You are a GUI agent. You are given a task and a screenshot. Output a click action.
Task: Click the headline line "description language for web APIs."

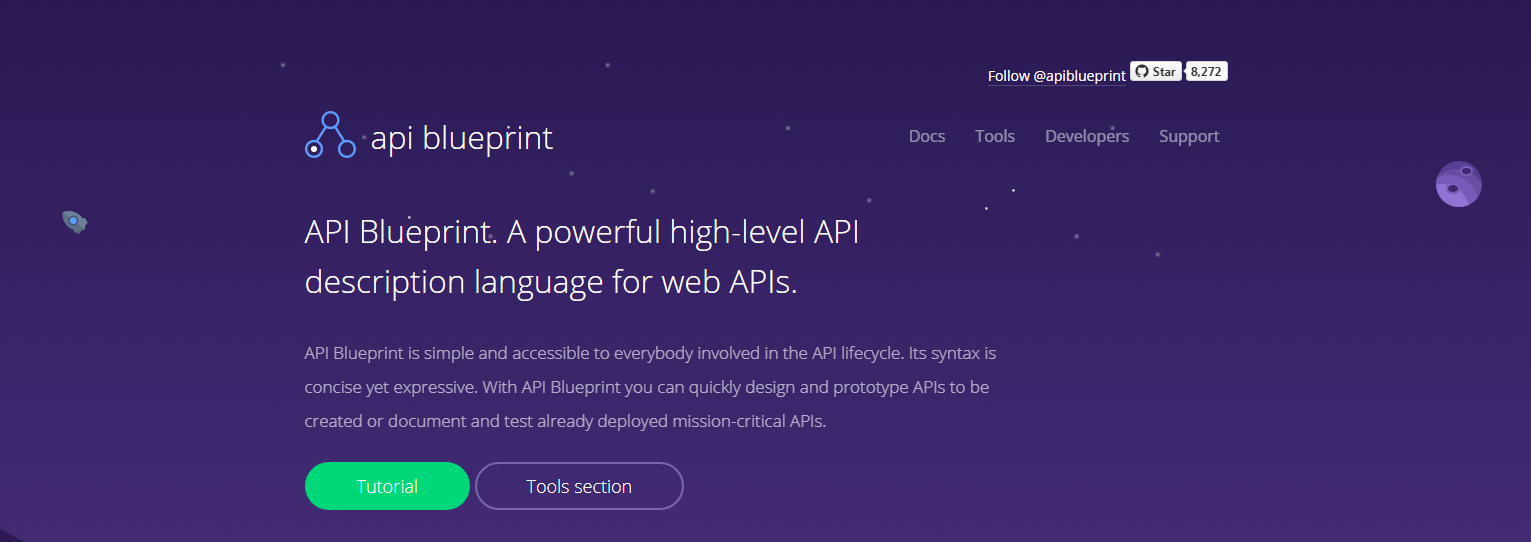coord(550,282)
